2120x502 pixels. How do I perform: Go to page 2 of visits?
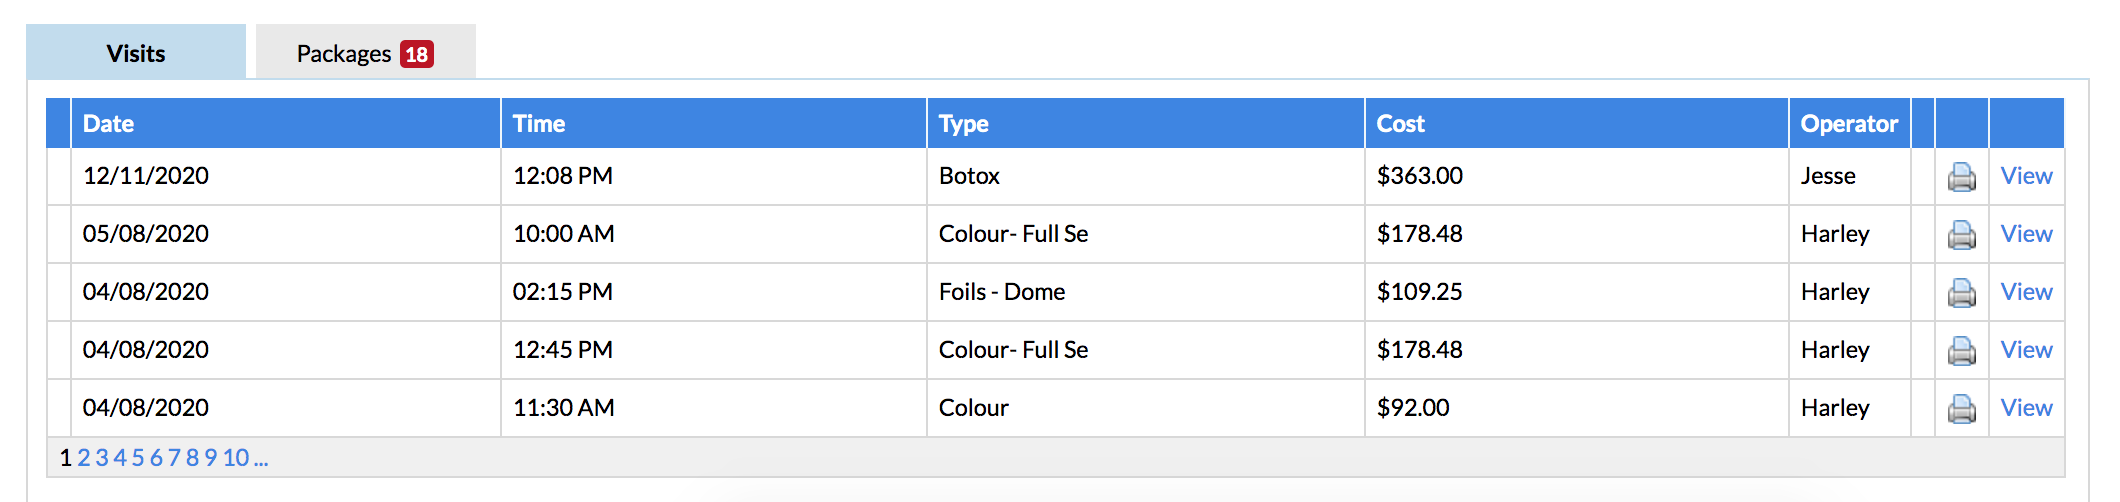(x=84, y=458)
